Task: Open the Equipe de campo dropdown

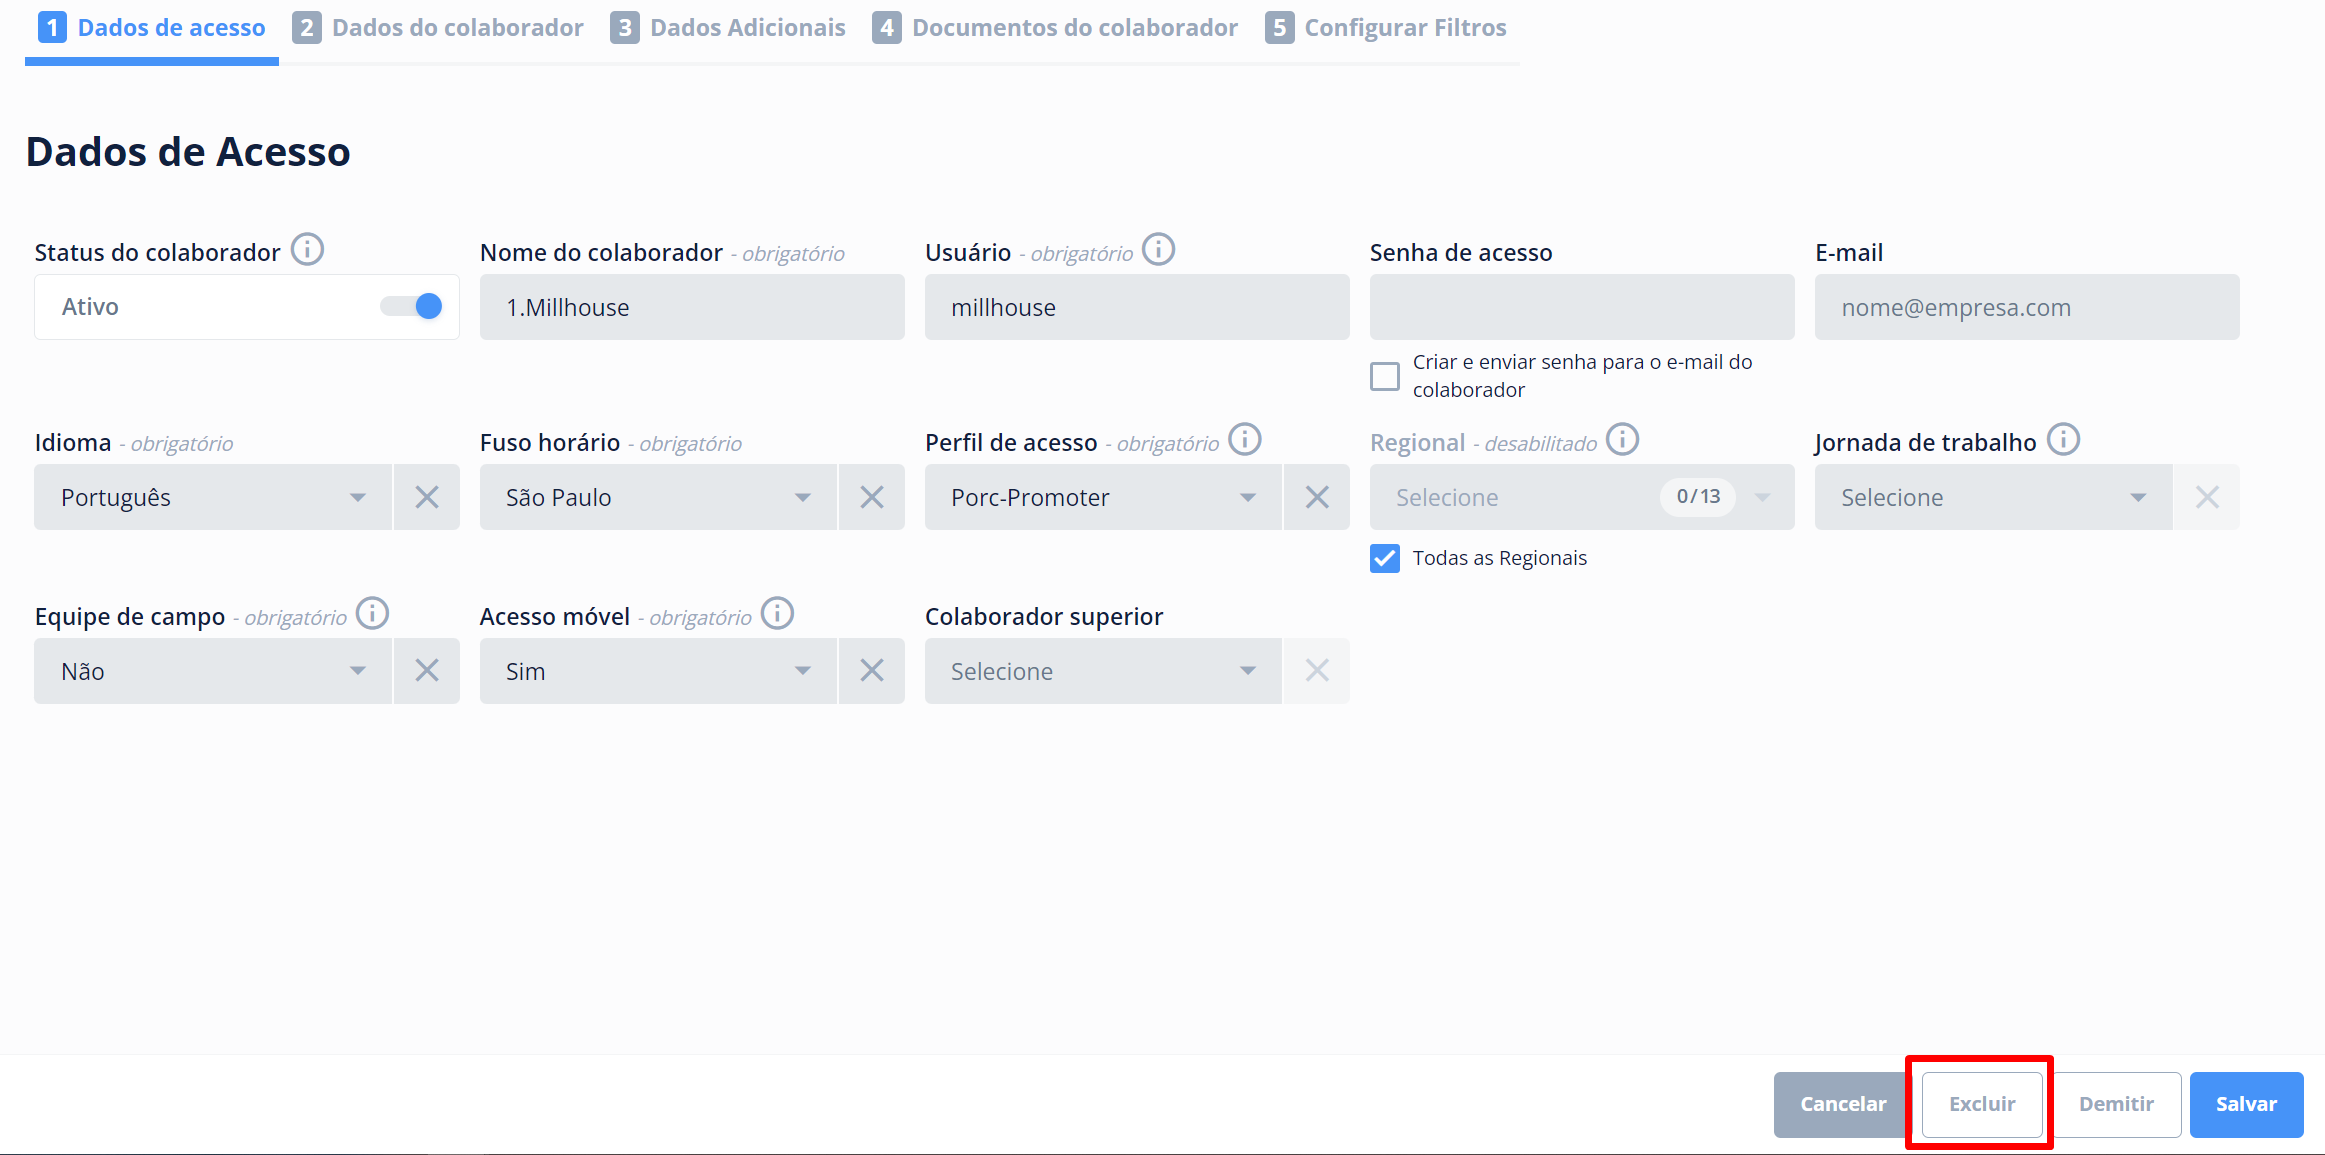Action: tap(212, 671)
